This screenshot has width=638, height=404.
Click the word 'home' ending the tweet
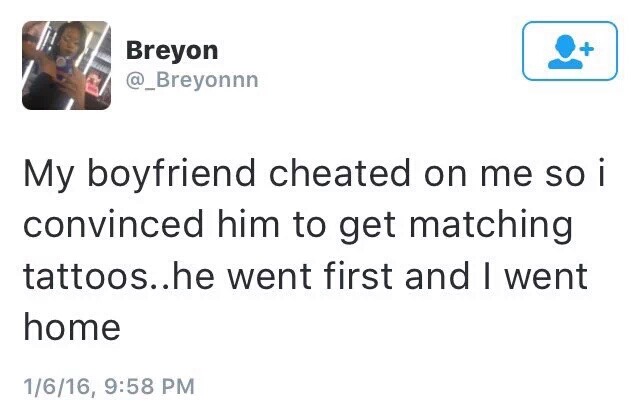point(72,327)
